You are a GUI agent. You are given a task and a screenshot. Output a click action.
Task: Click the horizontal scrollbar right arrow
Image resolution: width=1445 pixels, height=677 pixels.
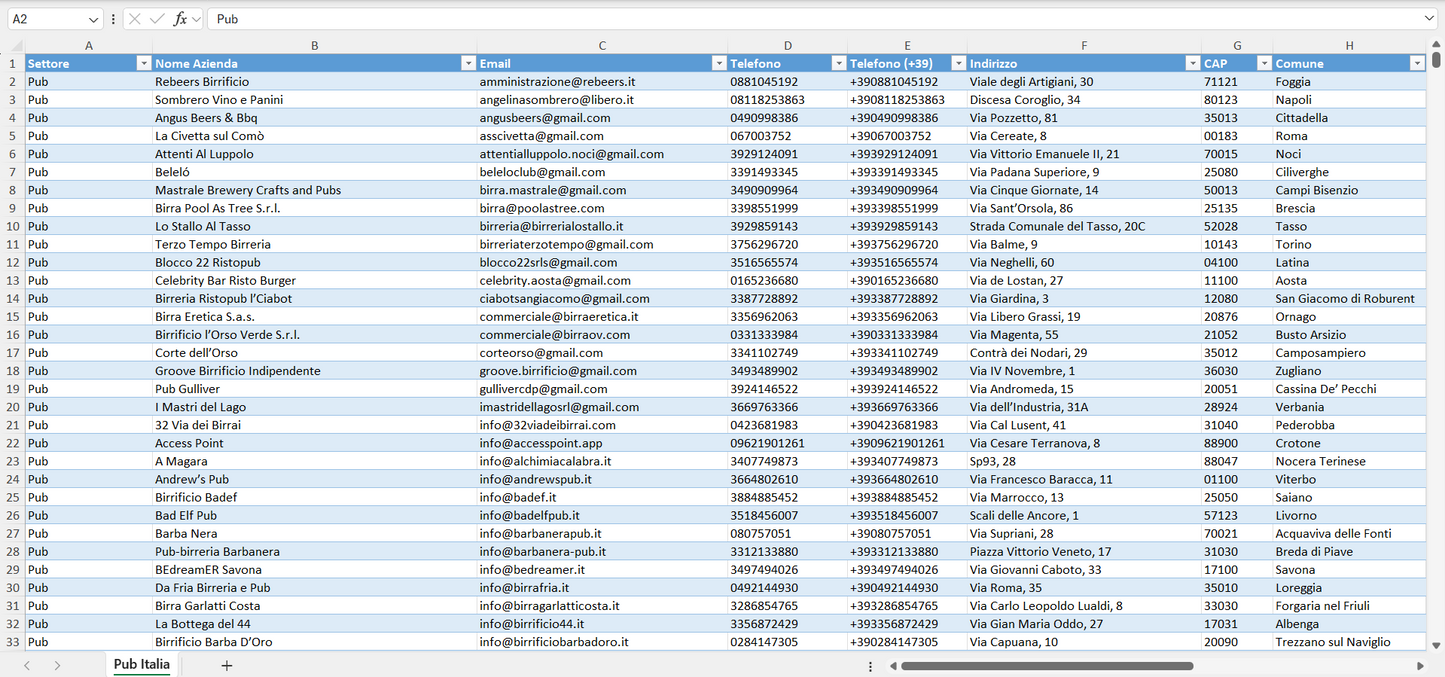1420,665
